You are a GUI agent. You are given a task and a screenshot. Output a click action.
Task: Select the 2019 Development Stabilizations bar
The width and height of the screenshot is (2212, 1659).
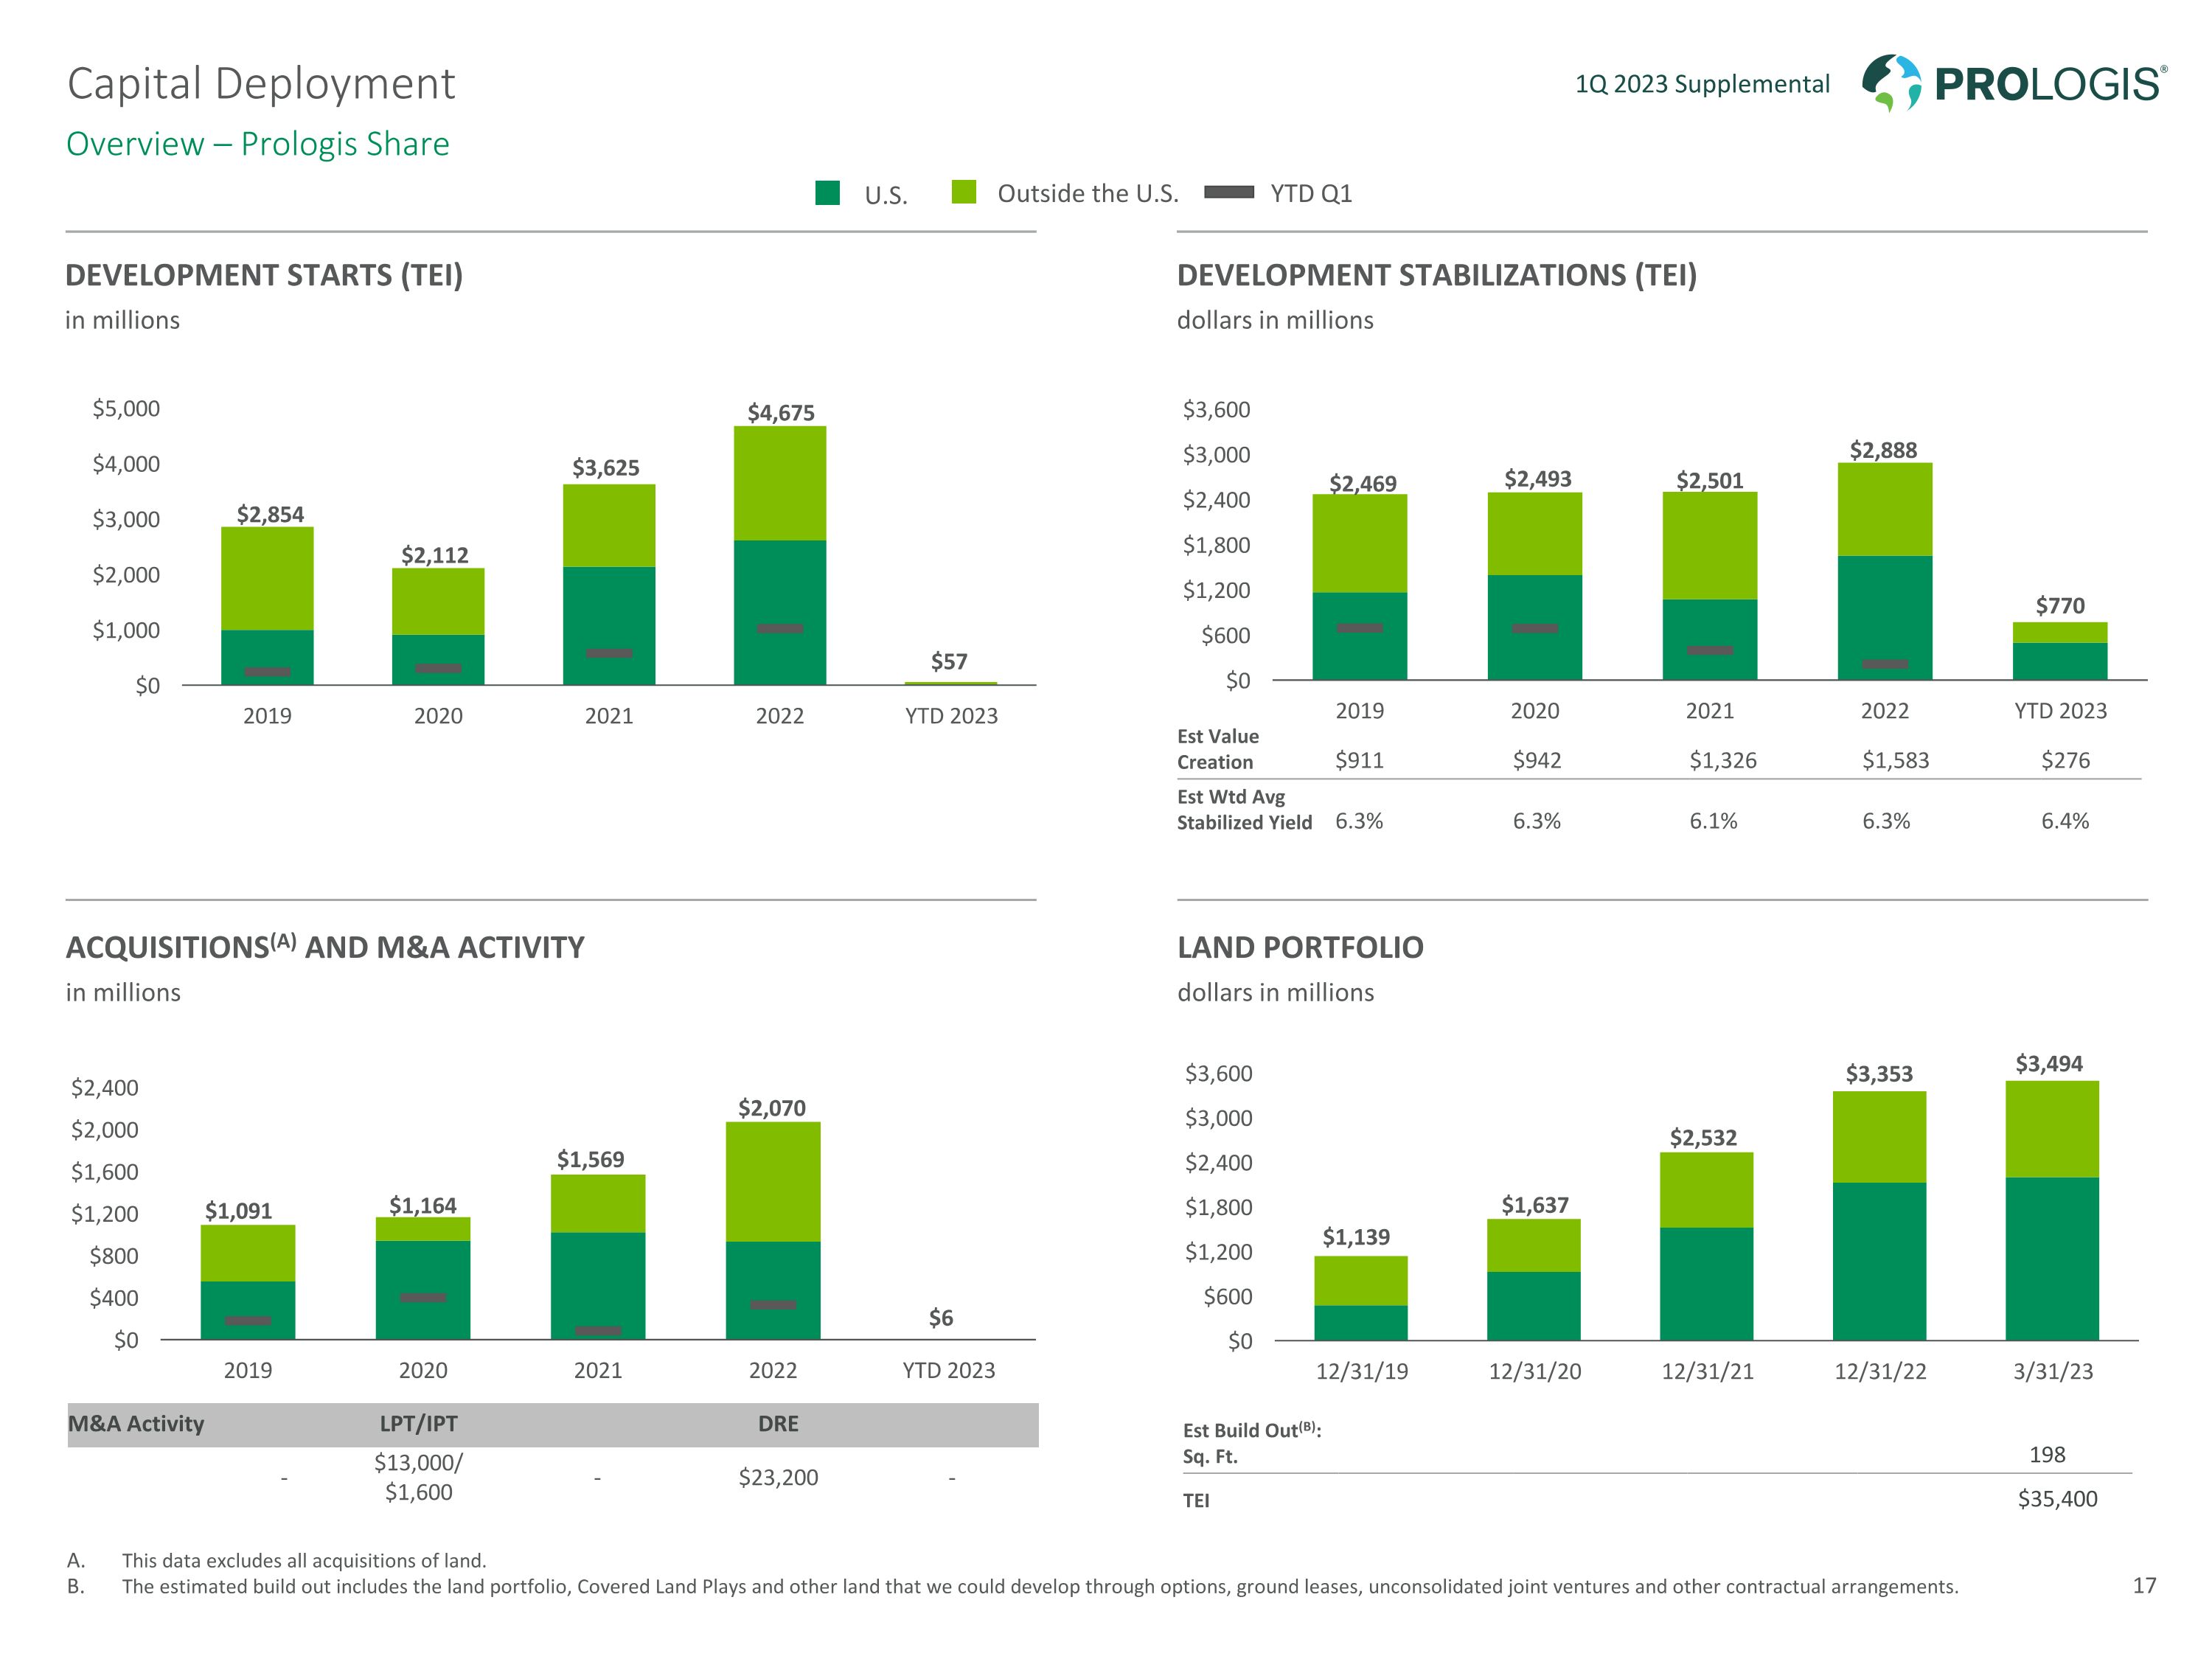tap(1359, 587)
